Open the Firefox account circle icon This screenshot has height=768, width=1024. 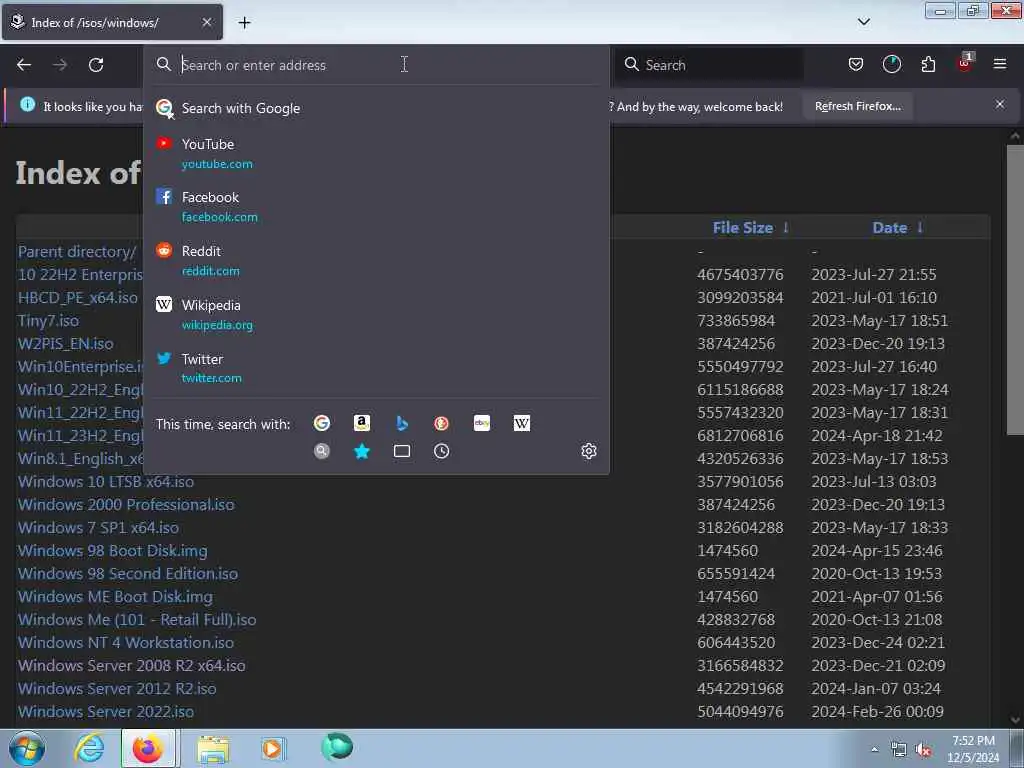891,64
